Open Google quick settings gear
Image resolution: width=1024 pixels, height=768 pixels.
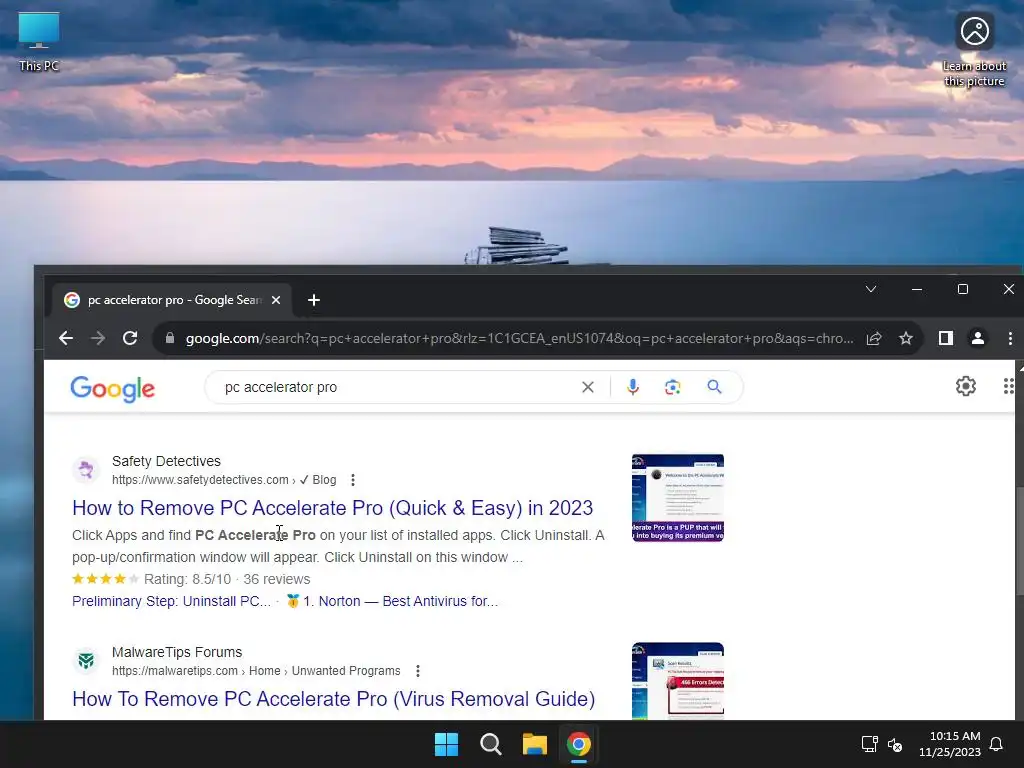click(x=966, y=387)
